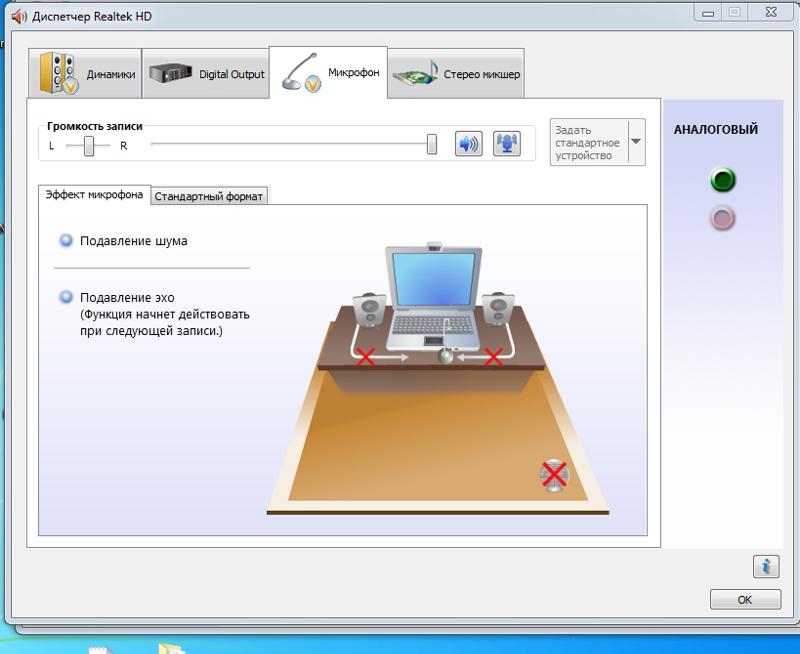Click the Realtek speaker icon in title bar
This screenshot has height=654, width=800.
coord(18,17)
